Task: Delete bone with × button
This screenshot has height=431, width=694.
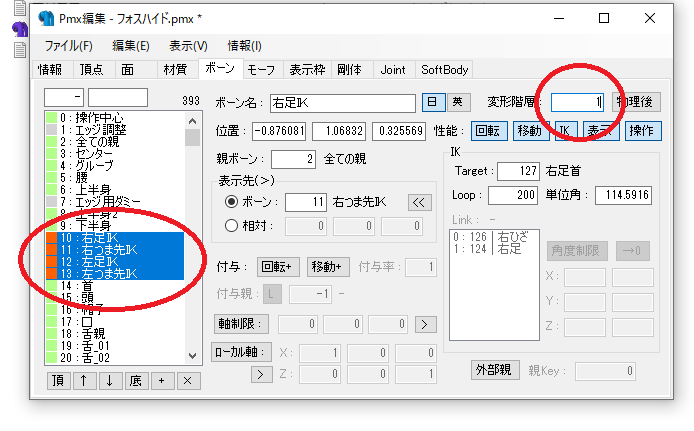Action: point(188,381)
